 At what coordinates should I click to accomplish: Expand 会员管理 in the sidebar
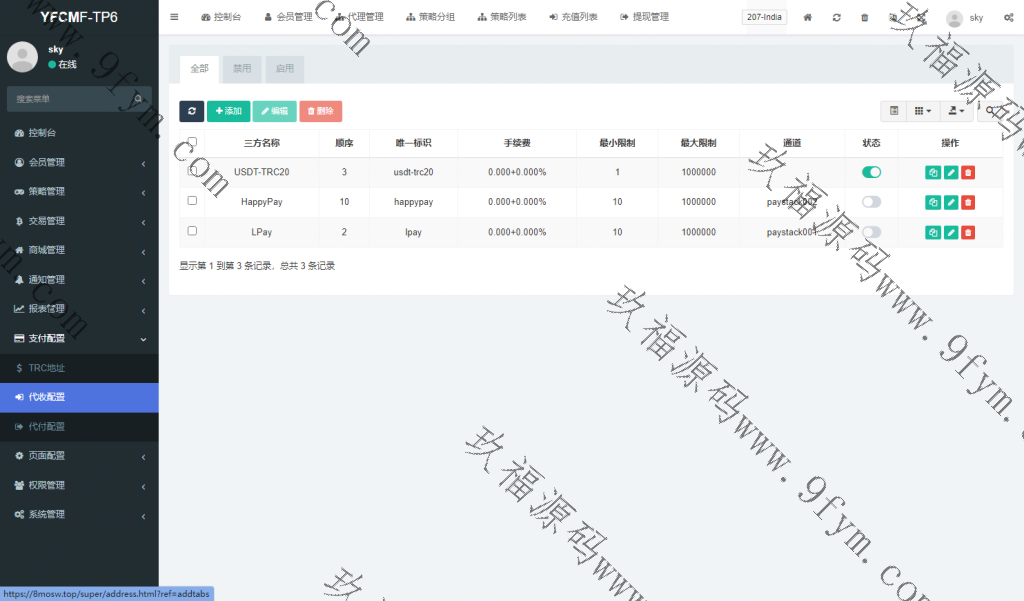tap(79, 162)
